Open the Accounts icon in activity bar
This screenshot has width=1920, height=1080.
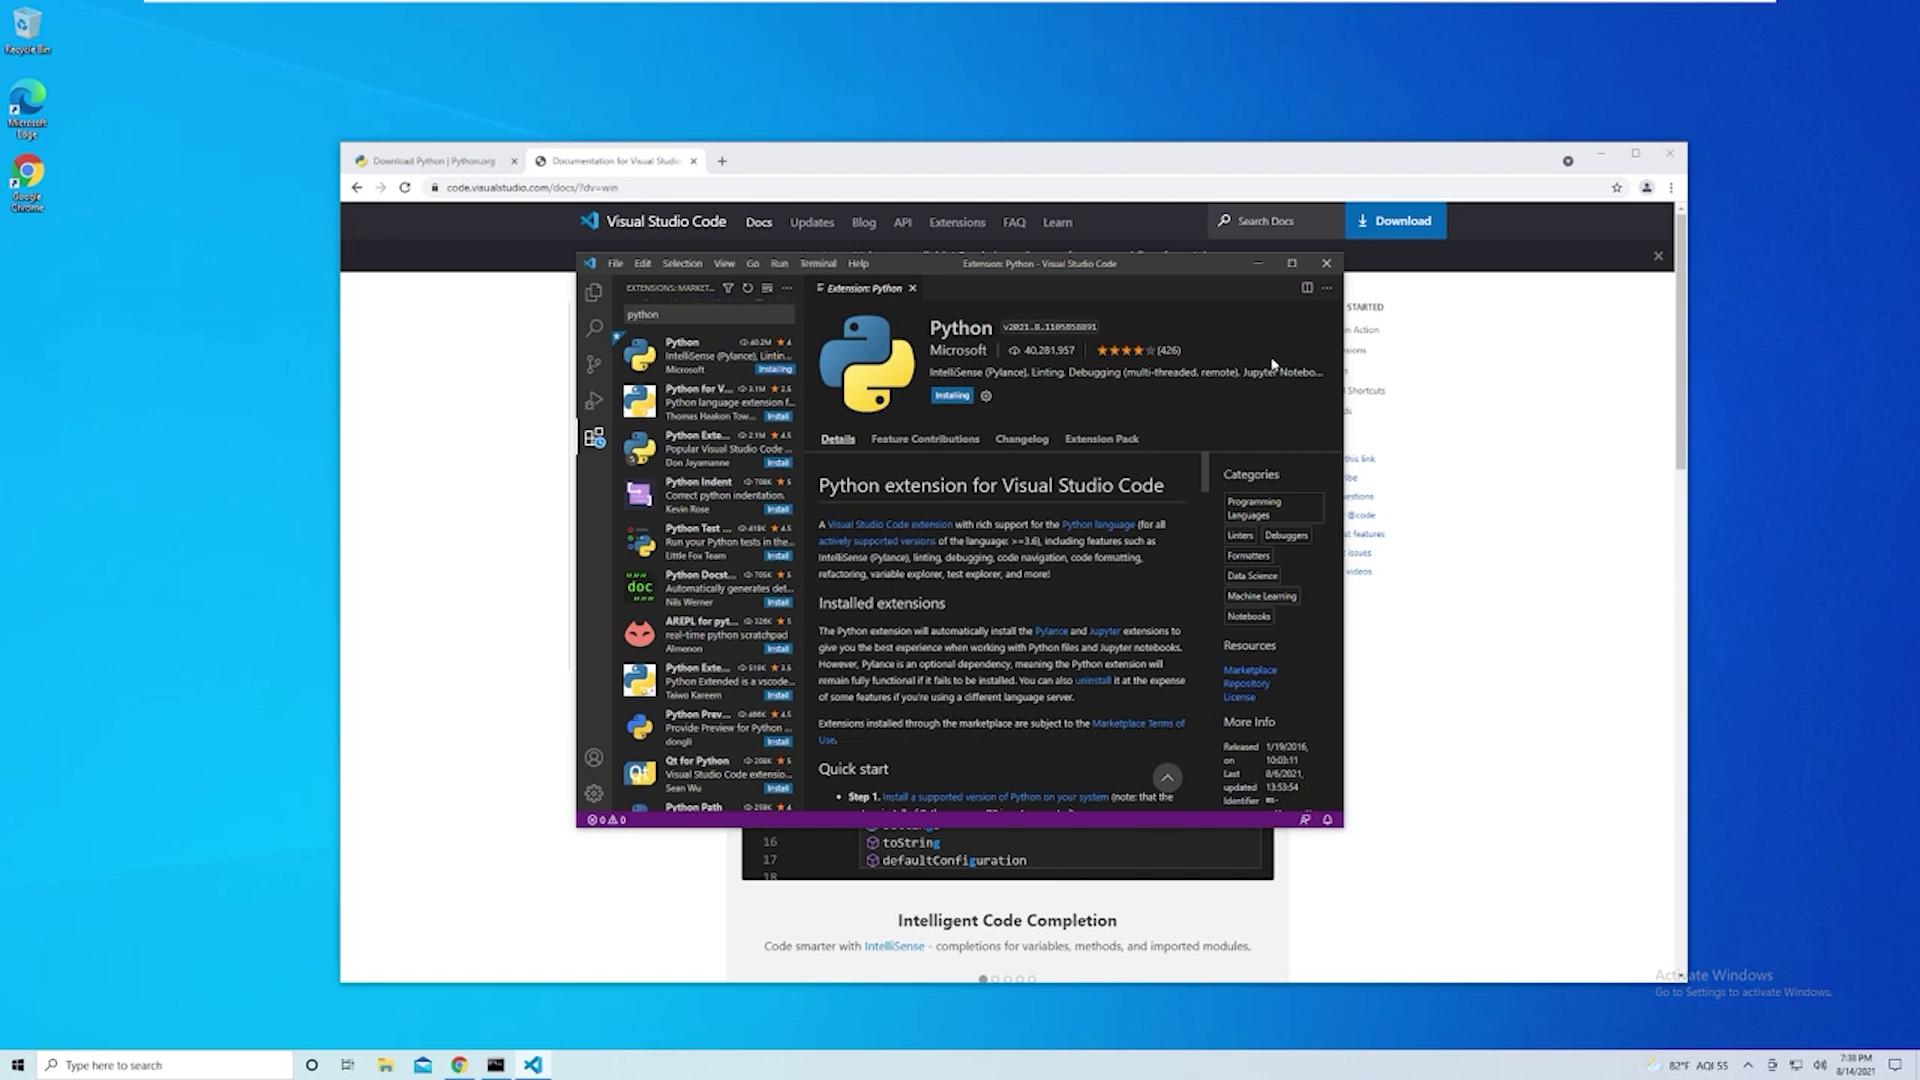pyautogui.click(x=594, y=758)
